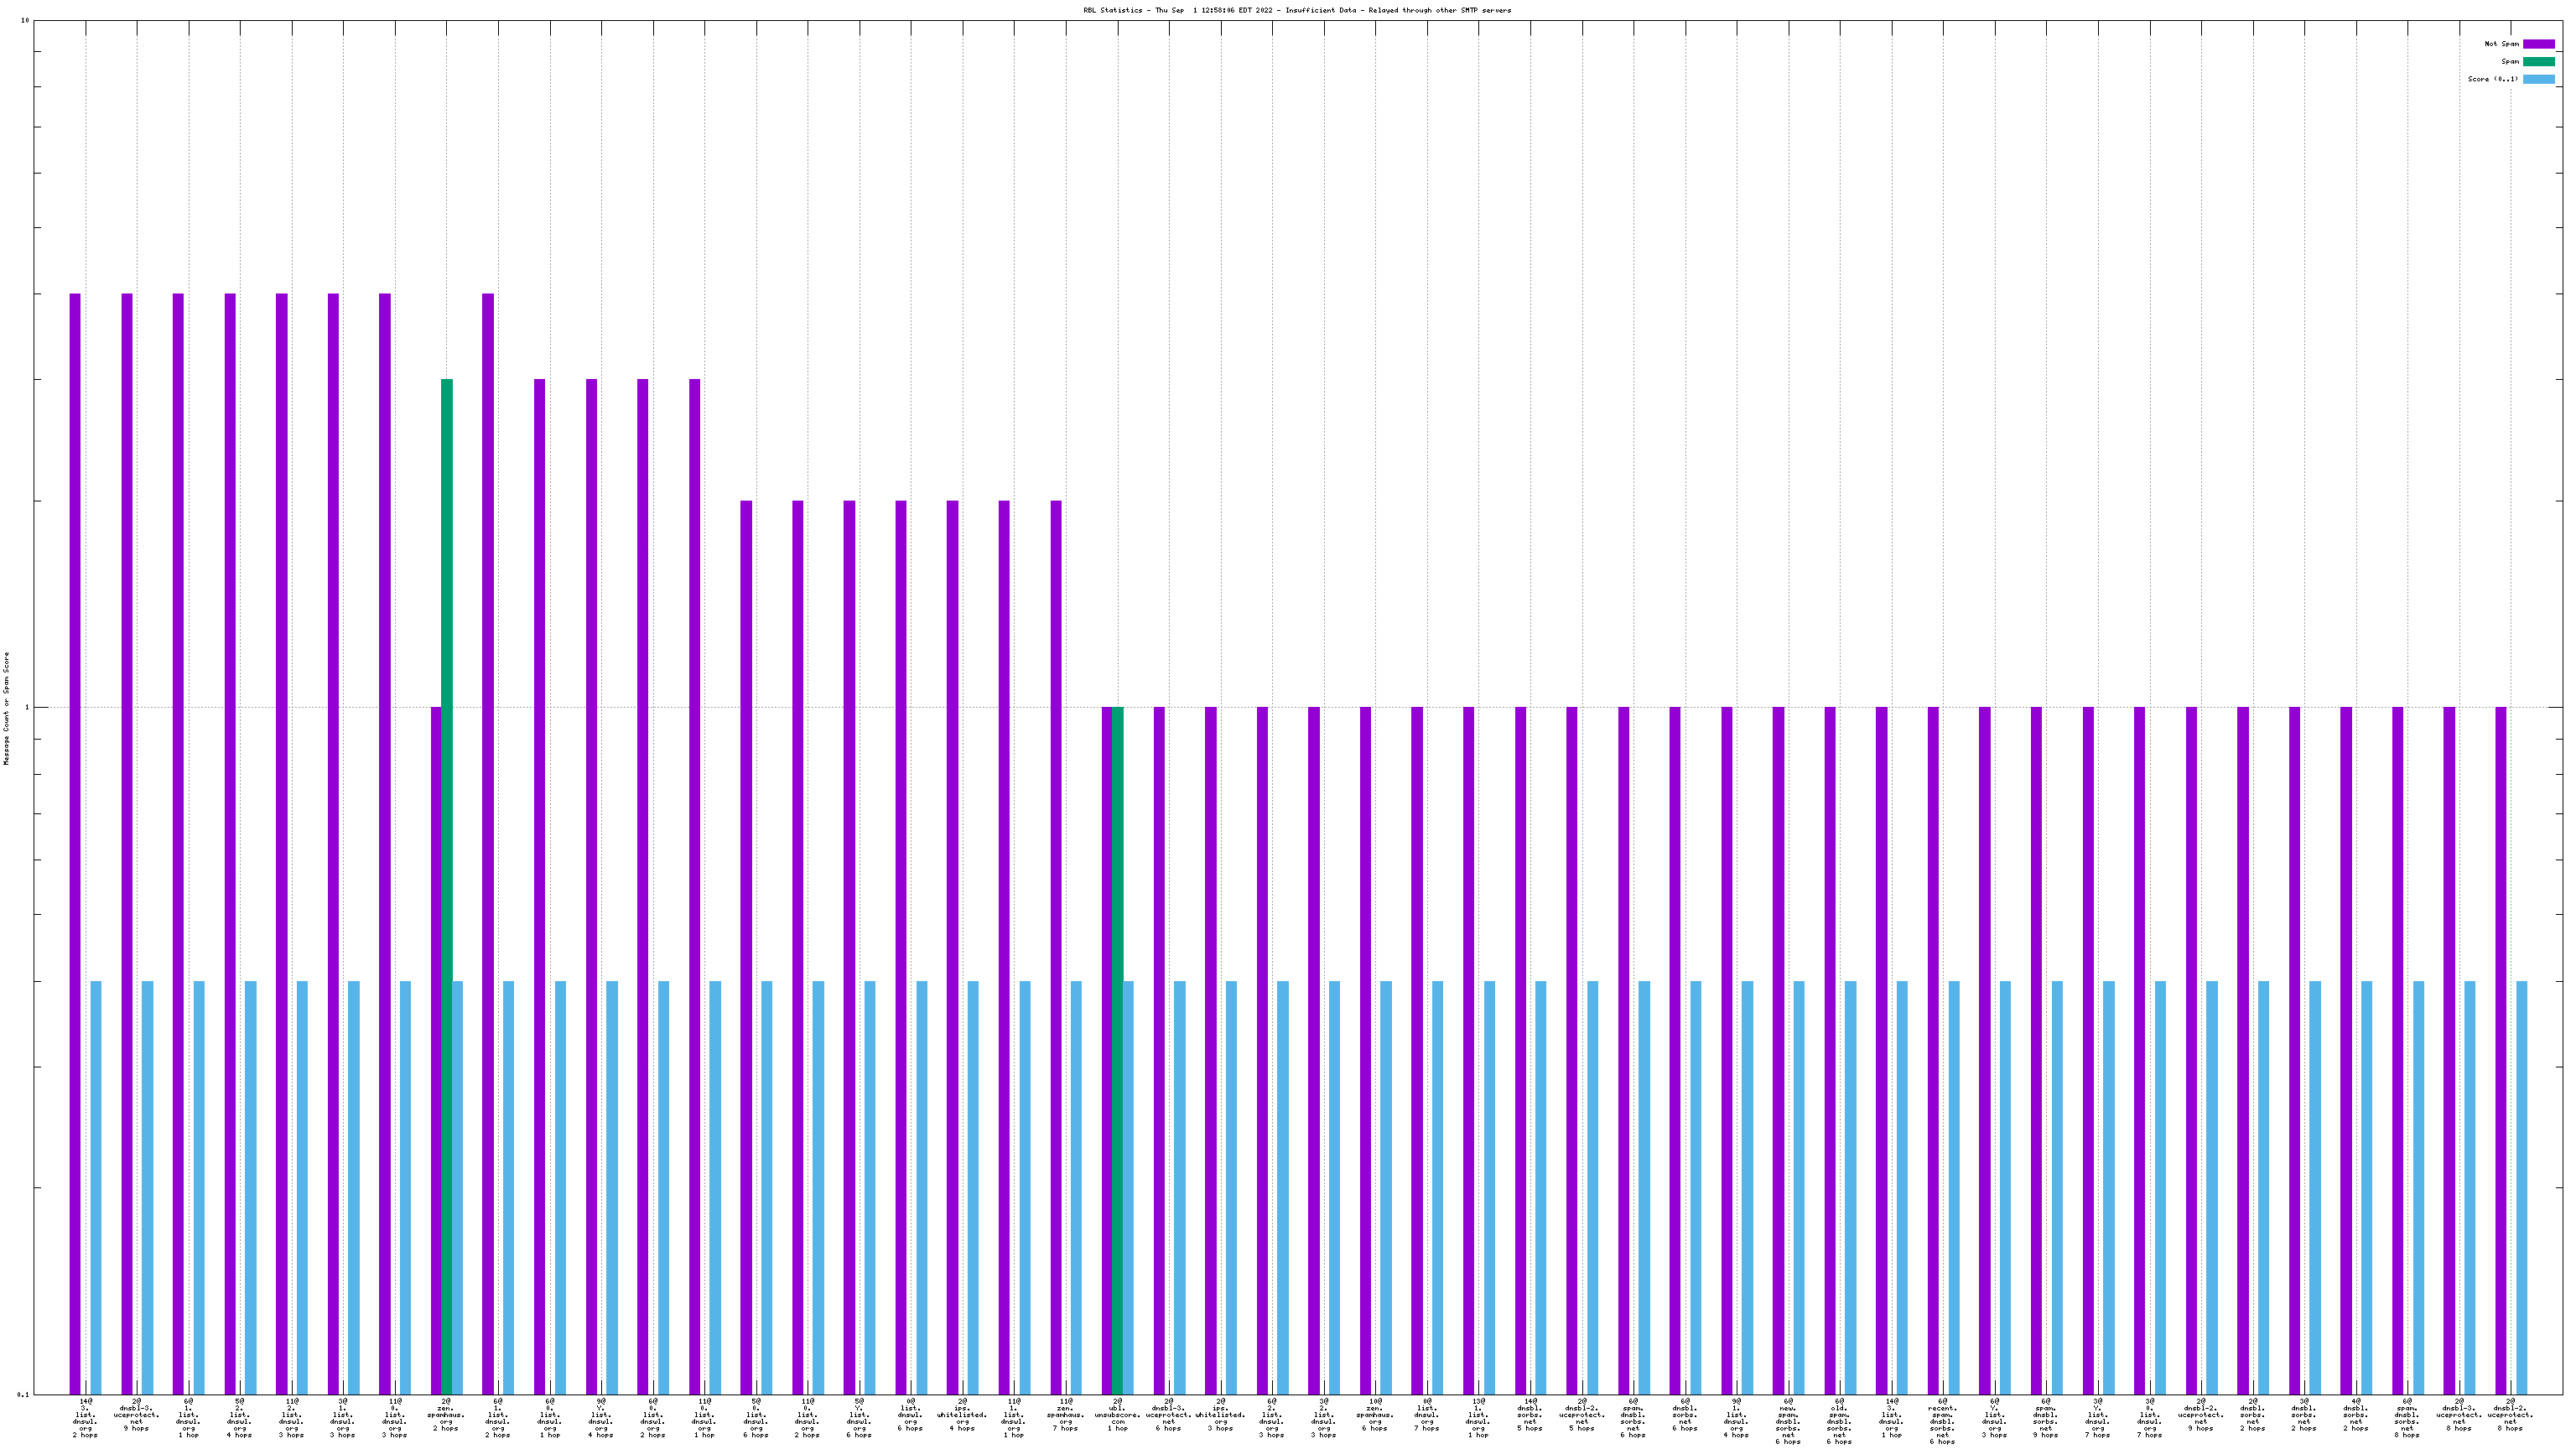Image resolution: width=2576 pixels, height=1449 pixels.
Task: Click the 'old.spam.dnsbl.sorbs.net' axis label
Action: (x=1839, y=1422)
